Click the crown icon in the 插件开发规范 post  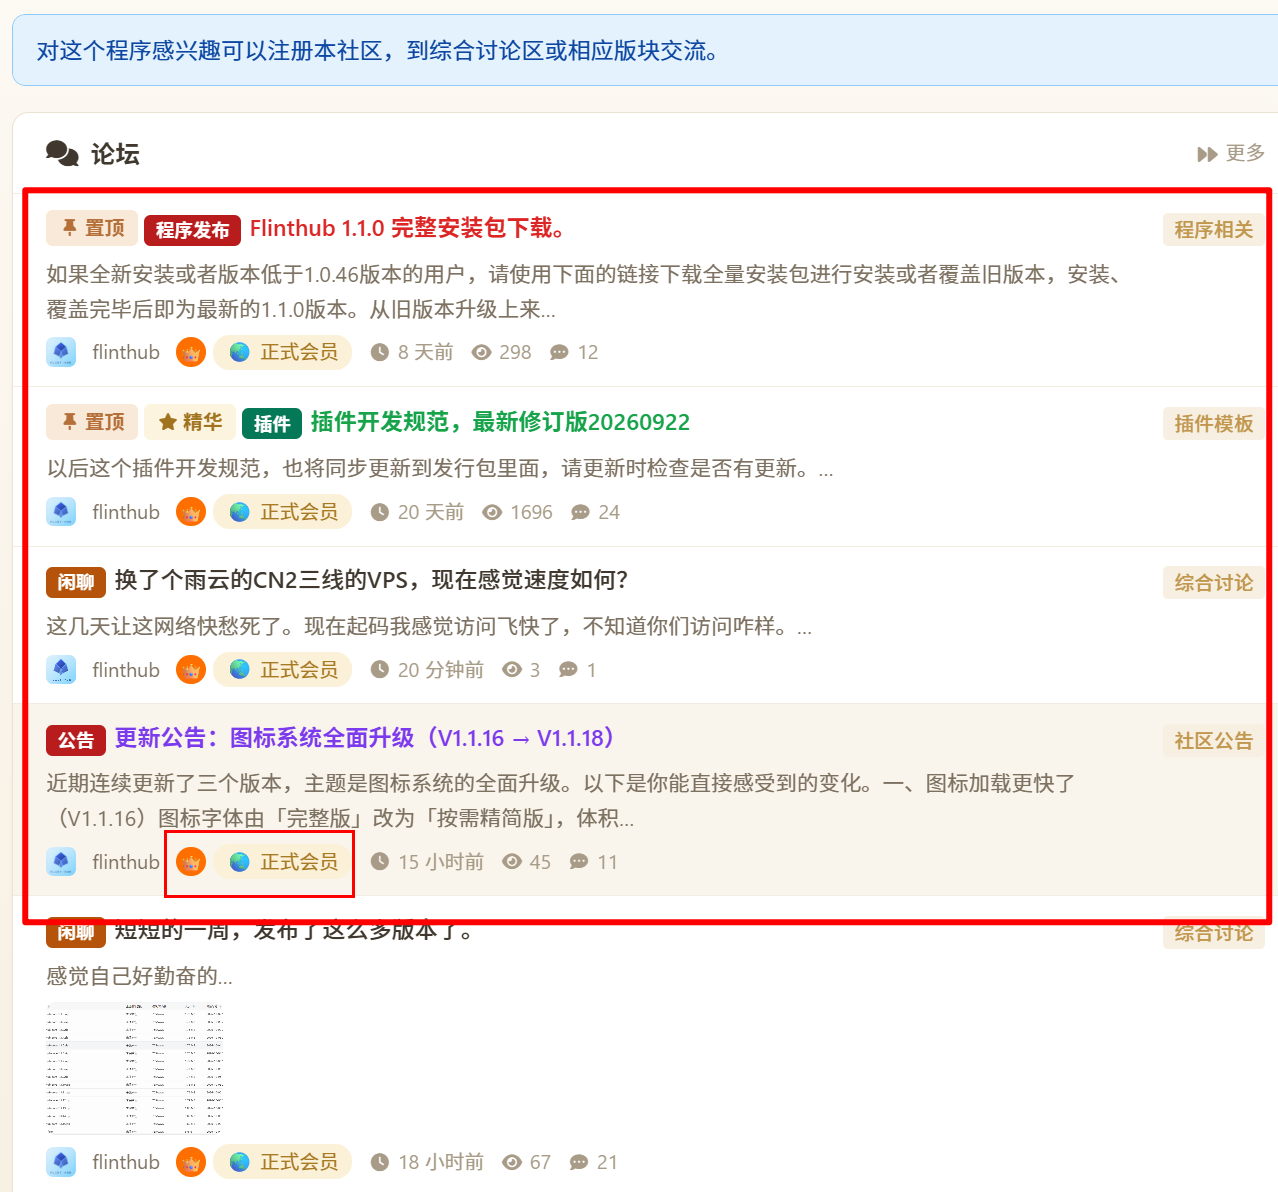click(191, 512)
